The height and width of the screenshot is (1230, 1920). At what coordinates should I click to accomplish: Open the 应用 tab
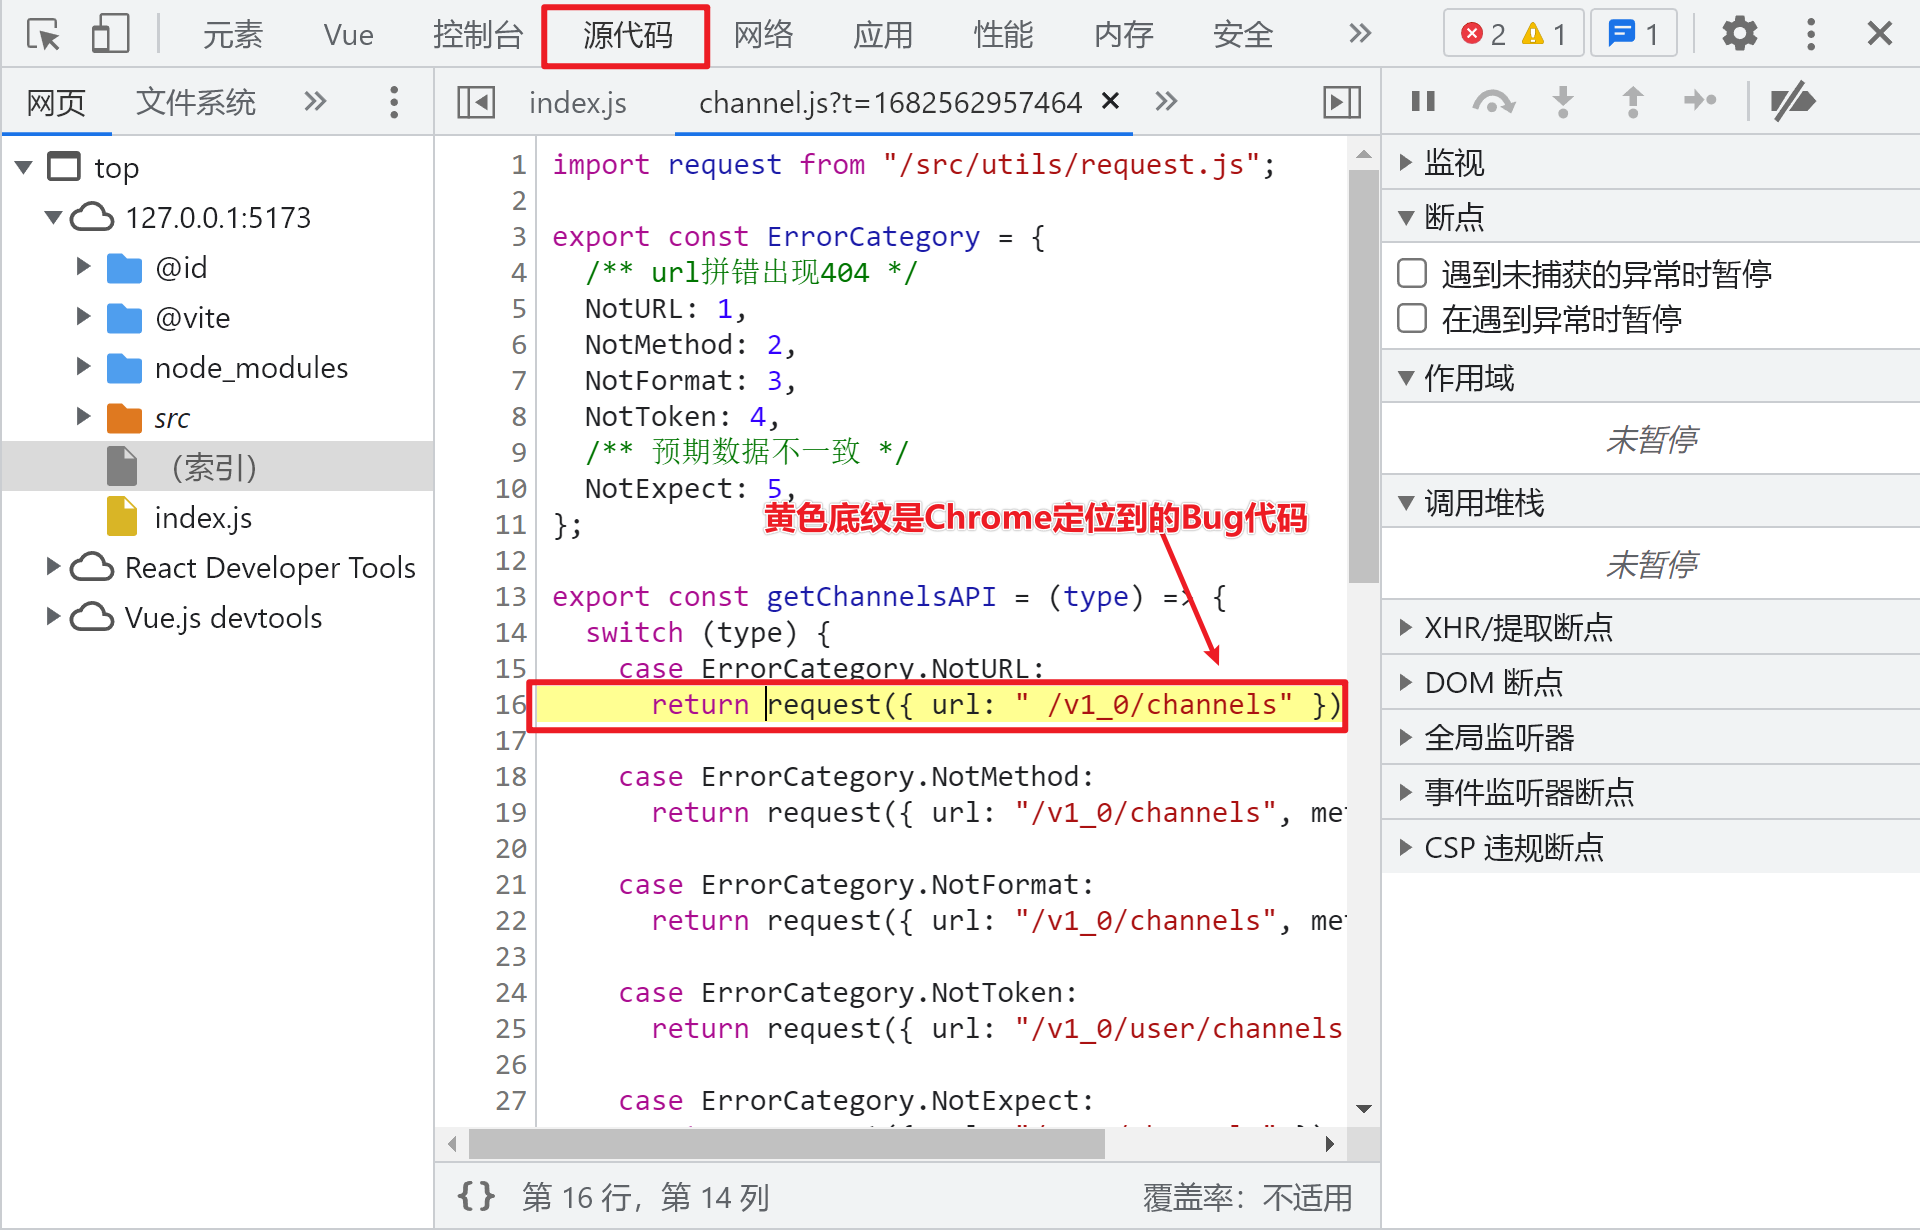click(883, 35)
